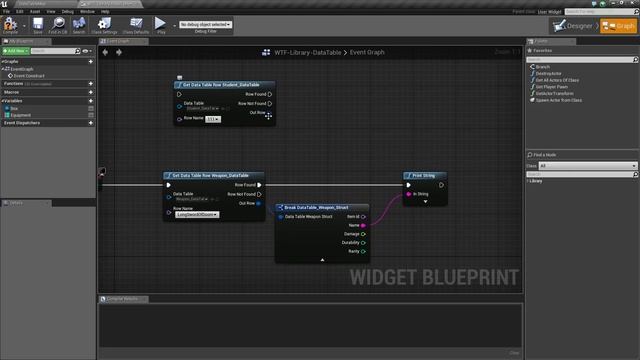Select the My Blueprint panel tab
640x360 pixels.
(27, 41)
